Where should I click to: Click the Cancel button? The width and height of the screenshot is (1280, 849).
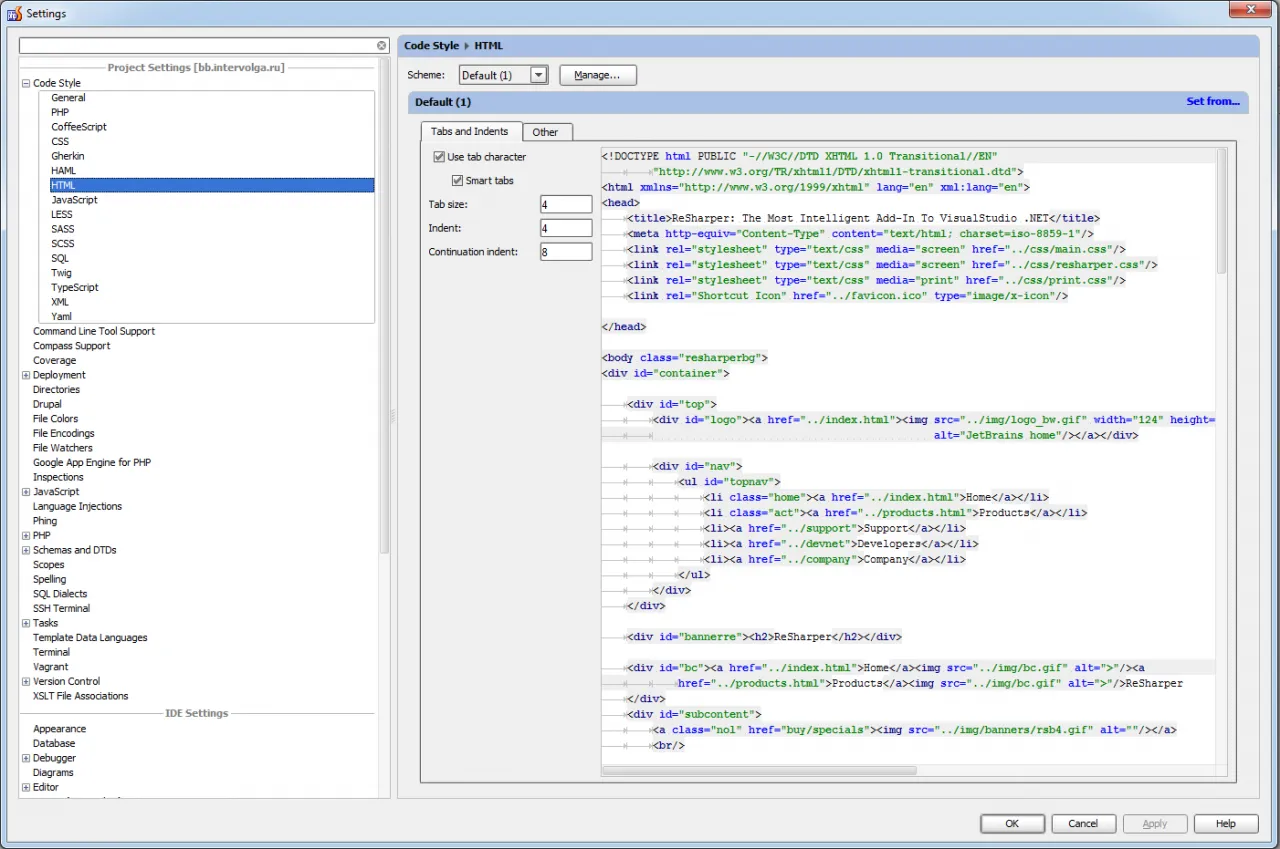[1083, 824]
